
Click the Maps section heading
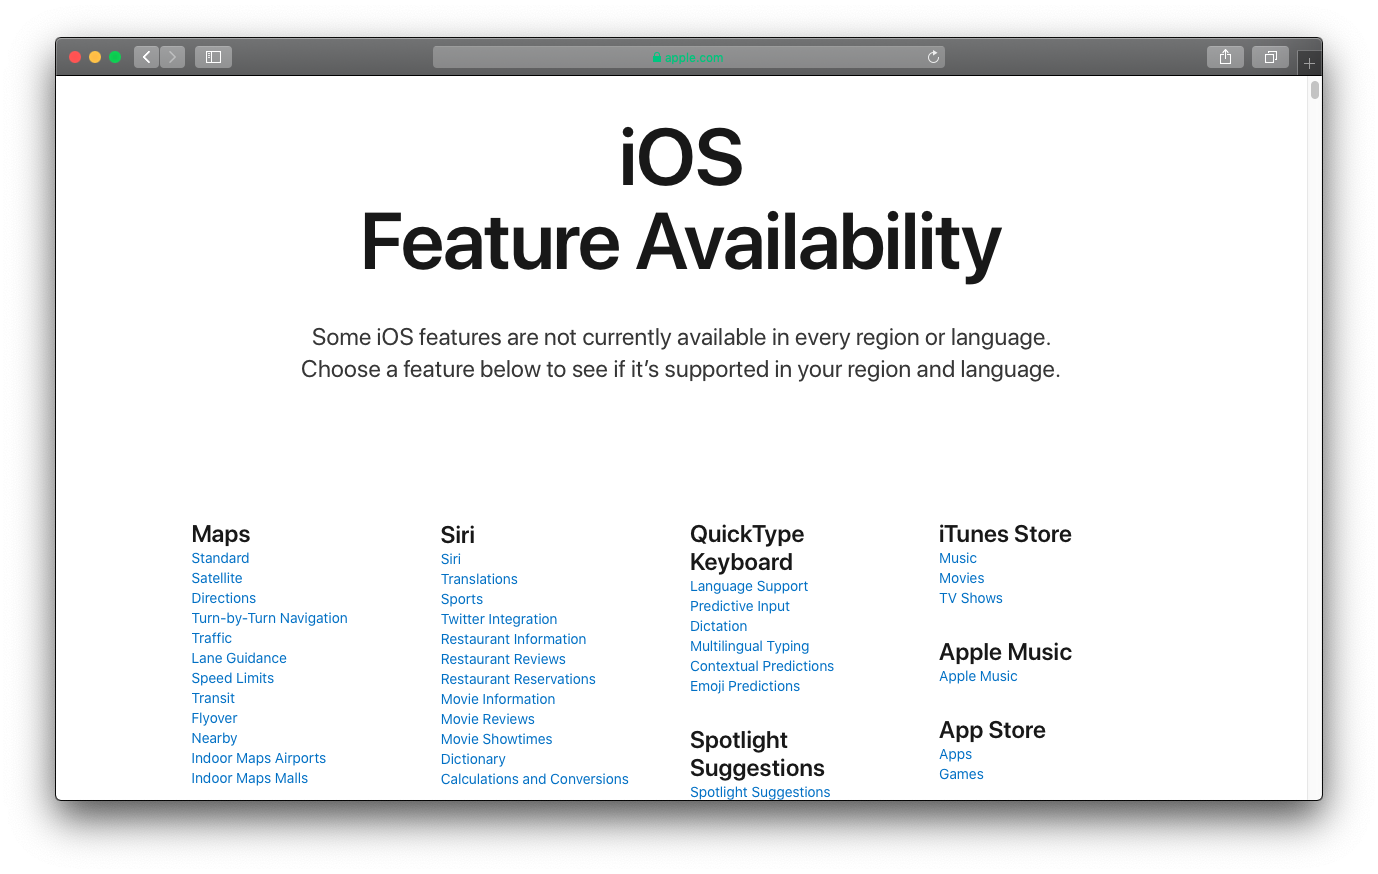(221, 534)
